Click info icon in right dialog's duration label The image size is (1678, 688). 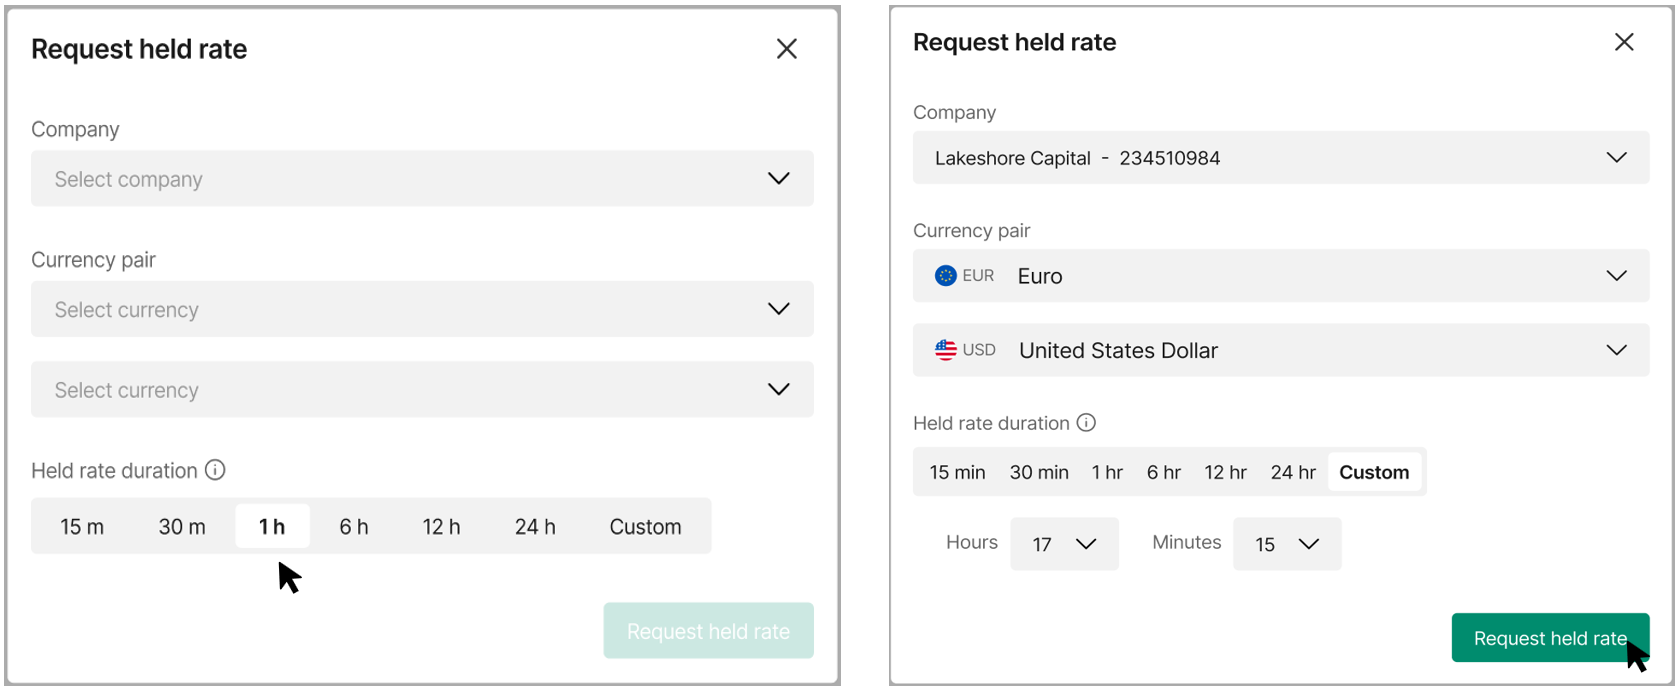(1086, 423)
